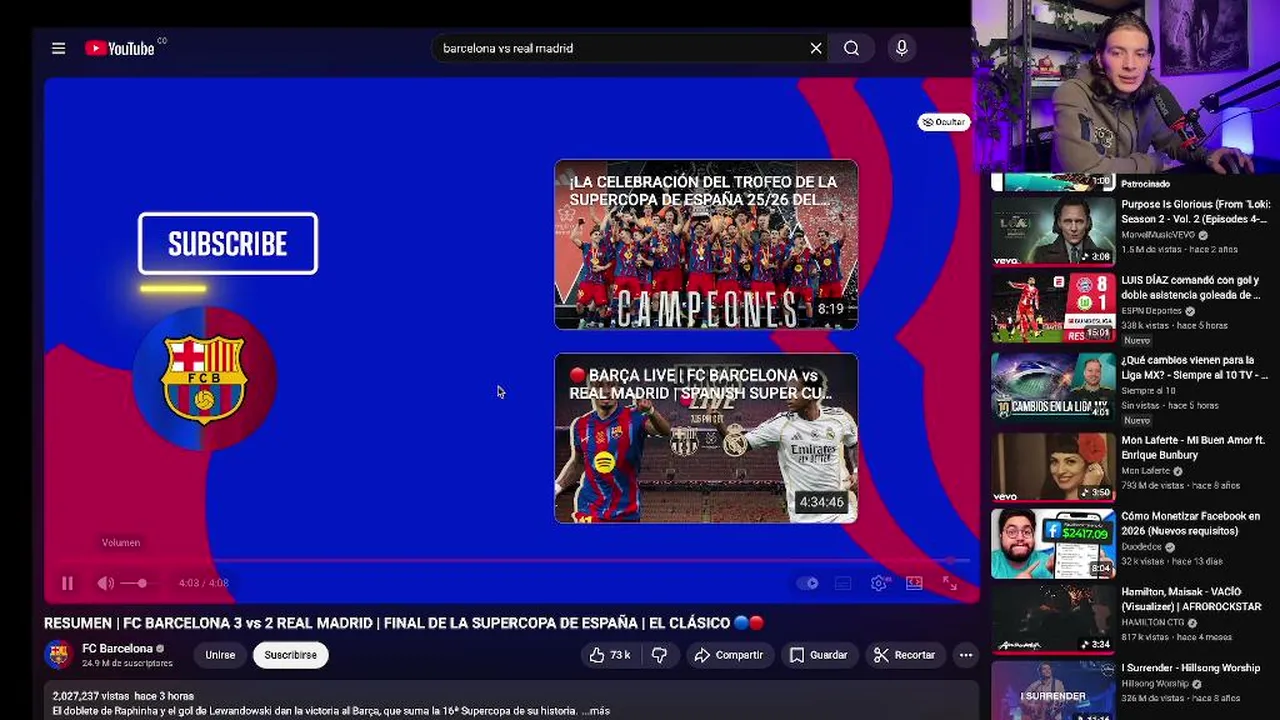Image resolution: width=1280 pixels, height=720 pixels.
Task: Like the video with the thumbs-up 73 k button
Action: [610, 655]
